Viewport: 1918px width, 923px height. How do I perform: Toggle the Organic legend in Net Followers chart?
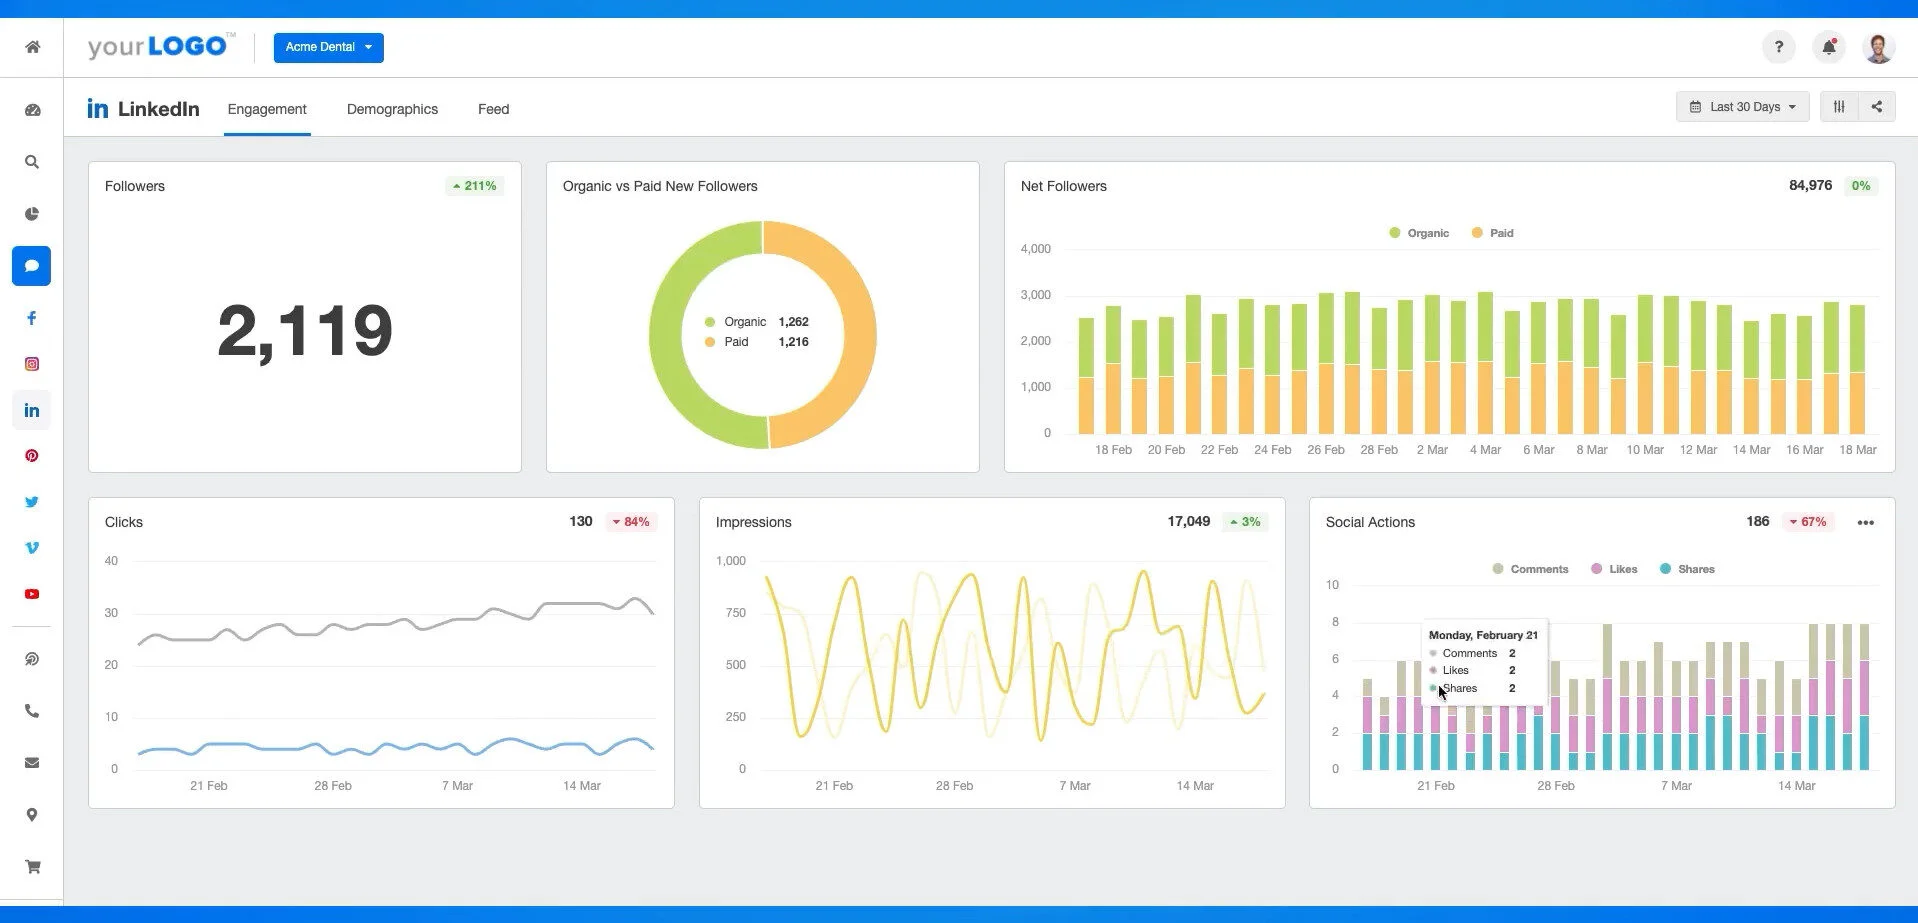(x=1419, y=232)
